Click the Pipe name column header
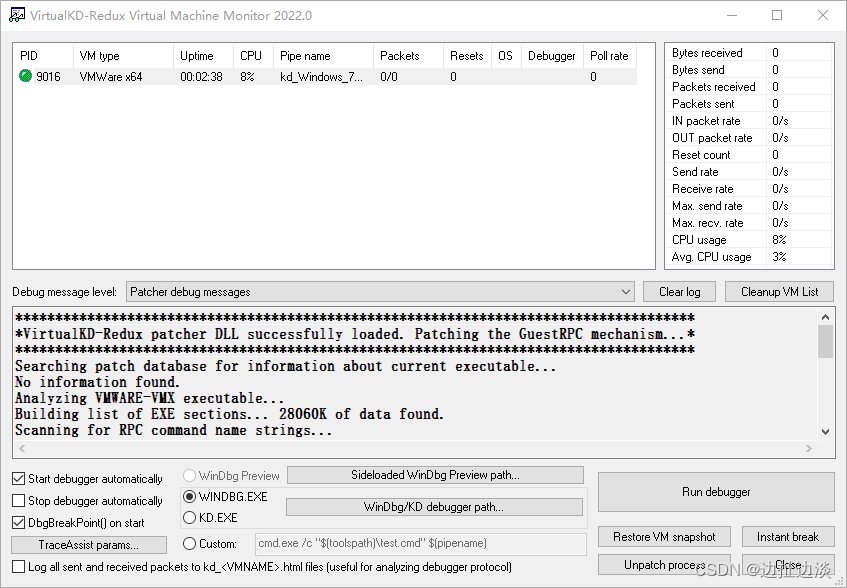This screenshot has width=847, height=588. pyautogui.click(x=324, y=56)
